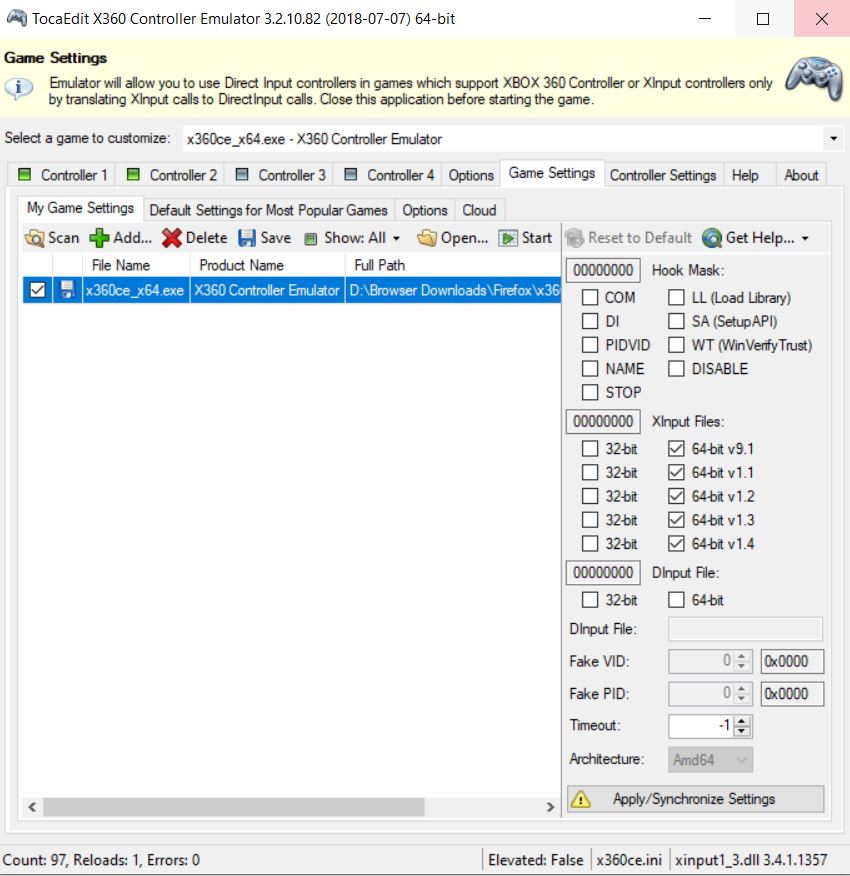Check WT (WinVerifyTrust) option
Screen dimensions: 850x876
(676, 345)
